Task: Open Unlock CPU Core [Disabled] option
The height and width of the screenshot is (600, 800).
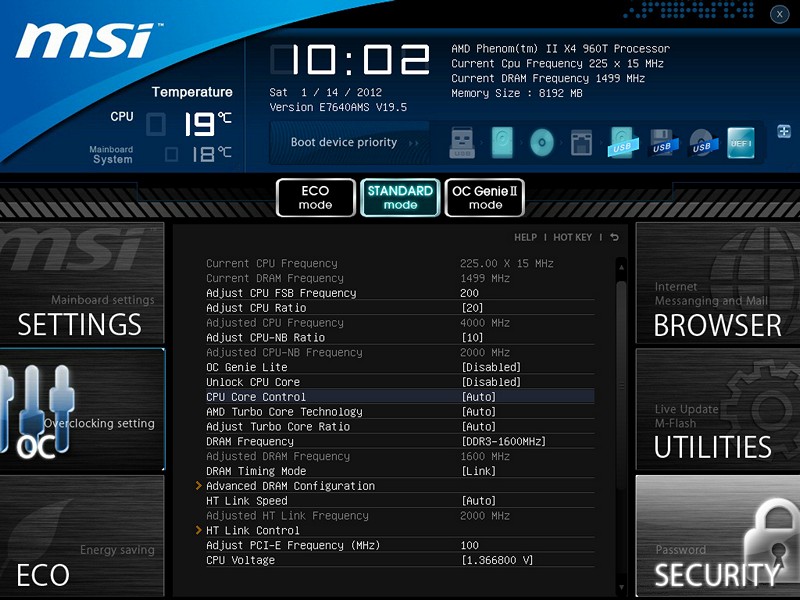Action: [x=491, y=382]
